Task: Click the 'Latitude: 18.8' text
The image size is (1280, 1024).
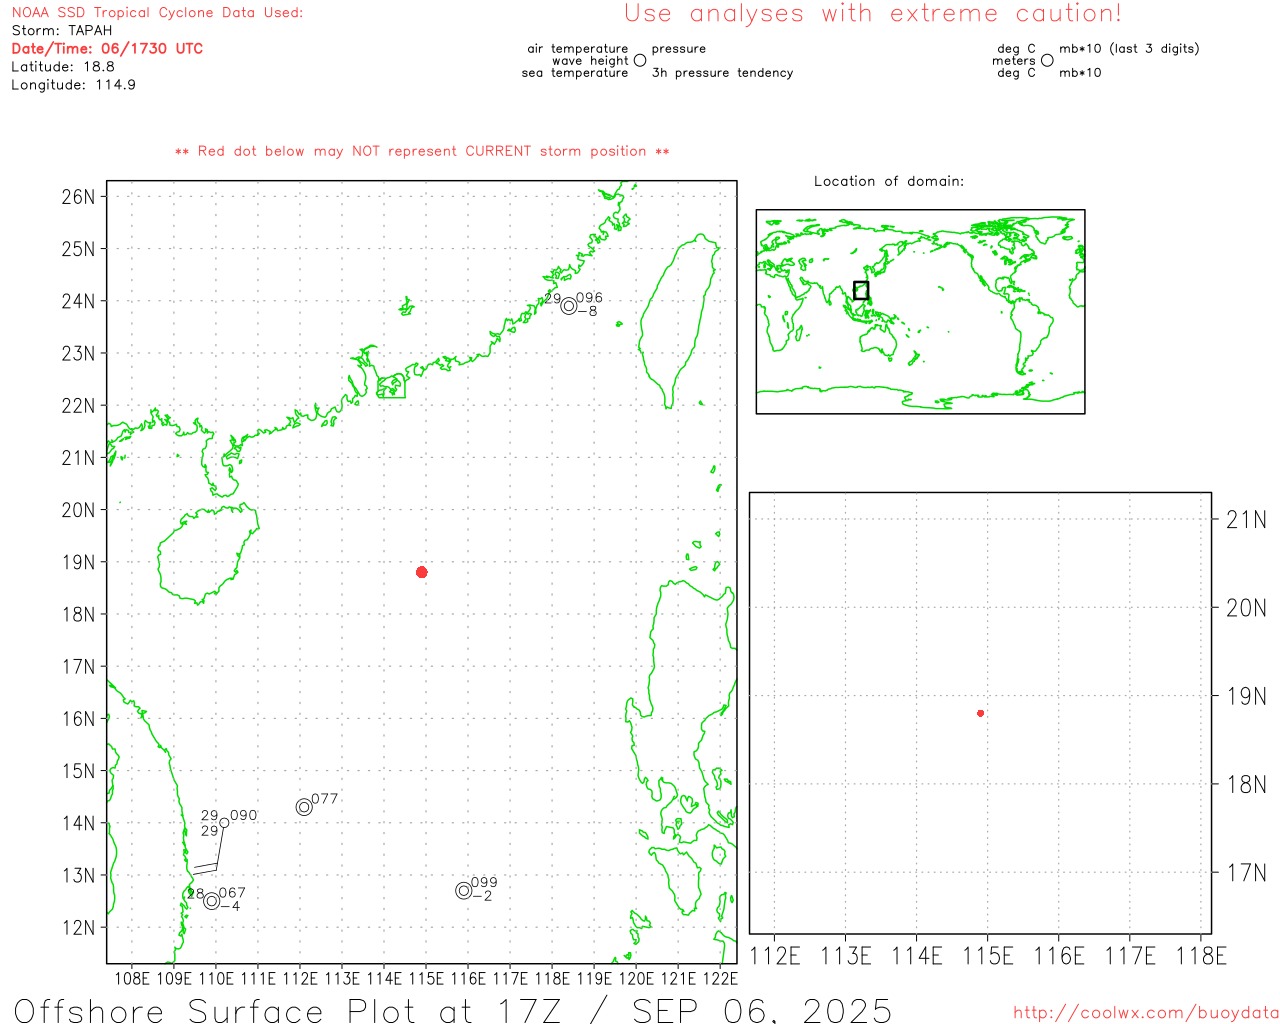Action: [63, 67]
